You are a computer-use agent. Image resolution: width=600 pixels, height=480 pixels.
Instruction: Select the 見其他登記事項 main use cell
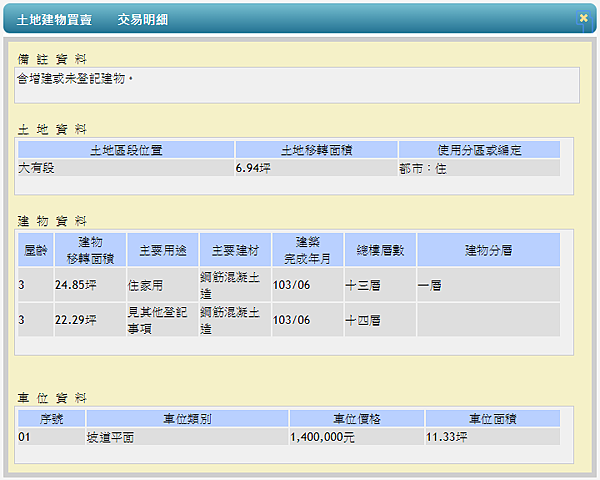163,320
